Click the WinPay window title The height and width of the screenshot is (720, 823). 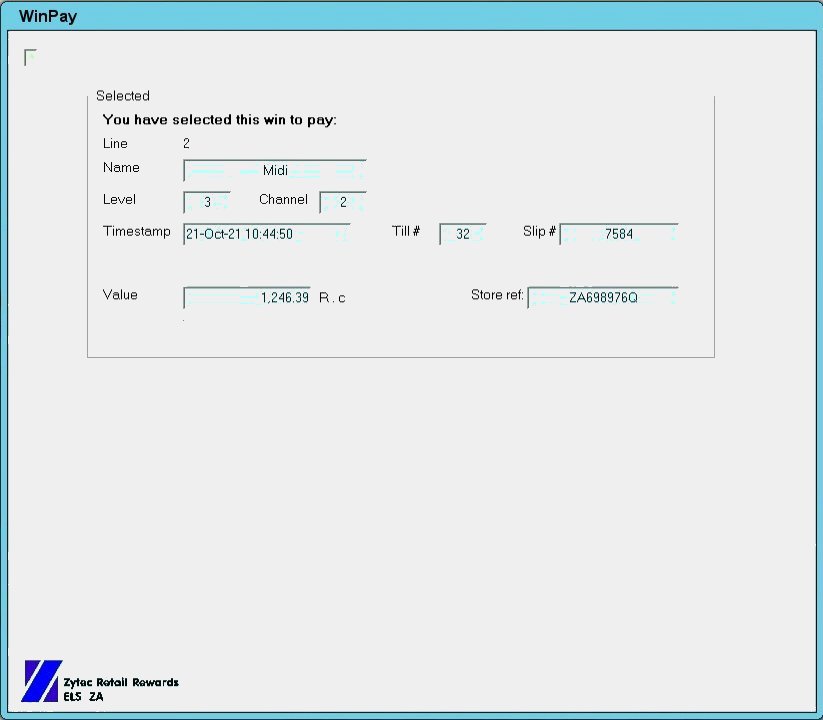point(48,17)
